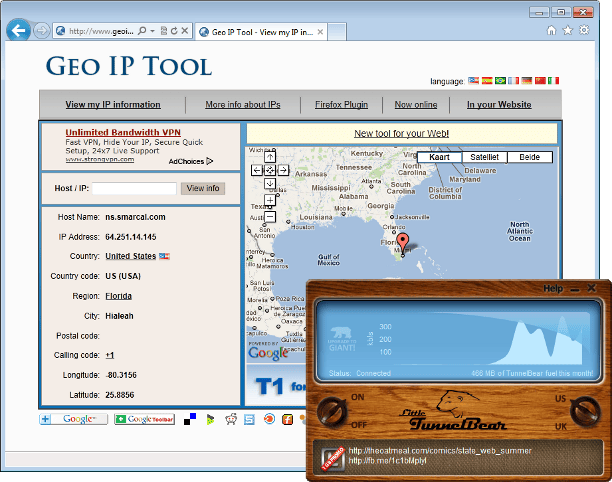
Task: Open theoatmeal.com link in TunnelBear
Action: point(440,451)
